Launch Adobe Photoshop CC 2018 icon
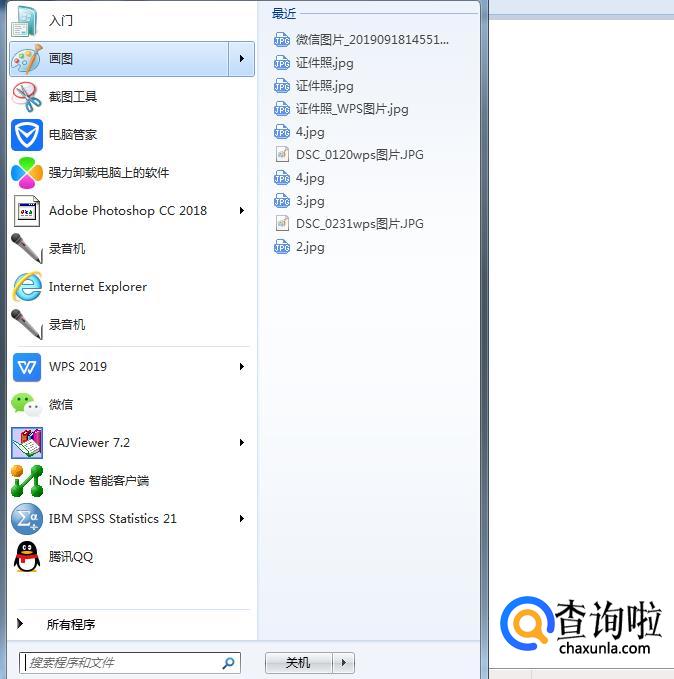Screen dimensions: 674x679 pyautogui.click(x=27, y=211)
